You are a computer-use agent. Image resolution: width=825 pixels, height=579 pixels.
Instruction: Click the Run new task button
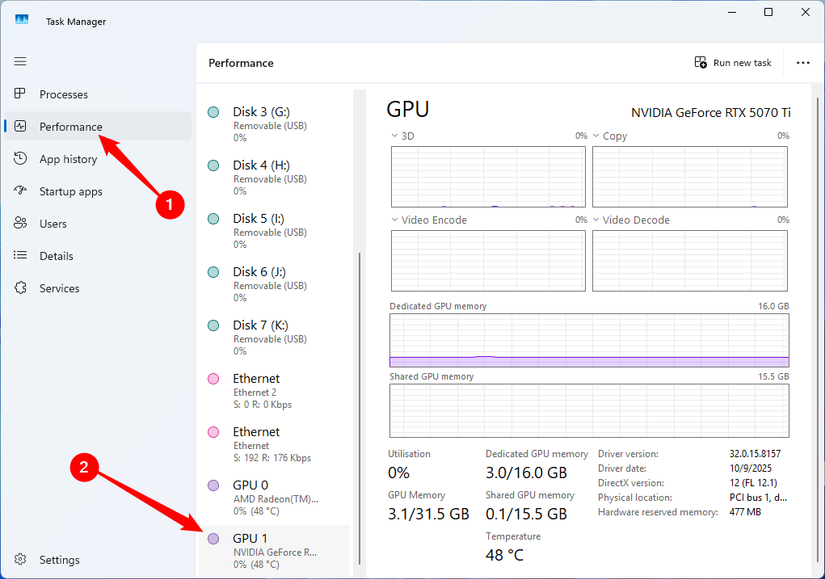coord(733,62)
